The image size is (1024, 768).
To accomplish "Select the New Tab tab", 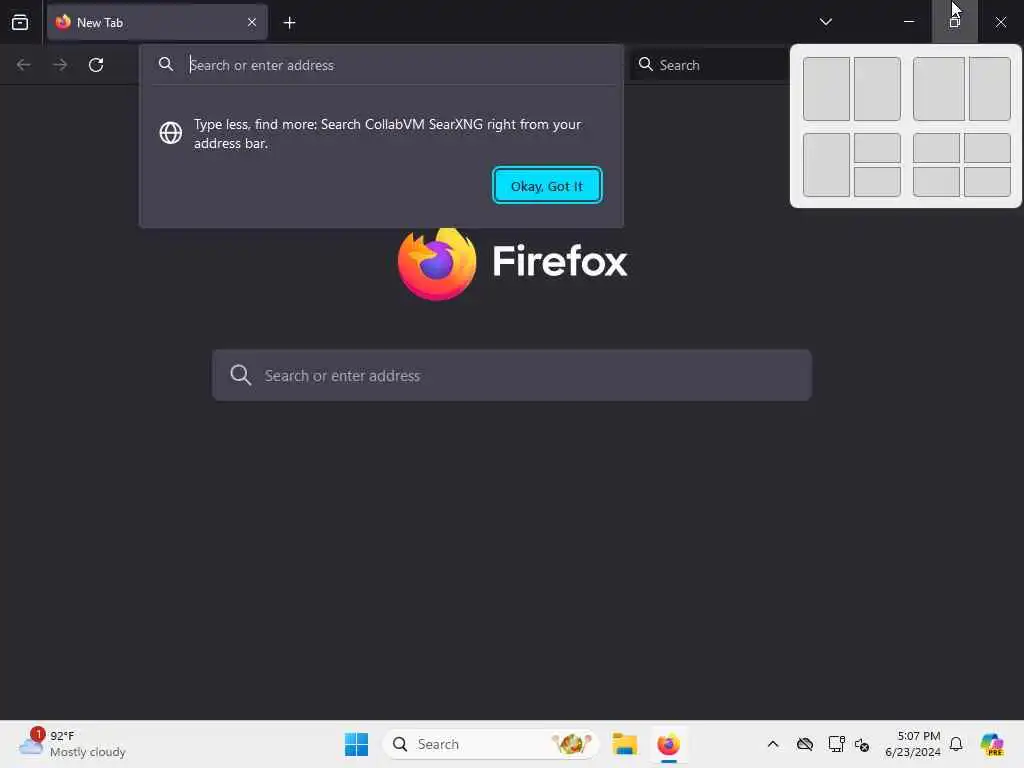I will pos(157,22).
